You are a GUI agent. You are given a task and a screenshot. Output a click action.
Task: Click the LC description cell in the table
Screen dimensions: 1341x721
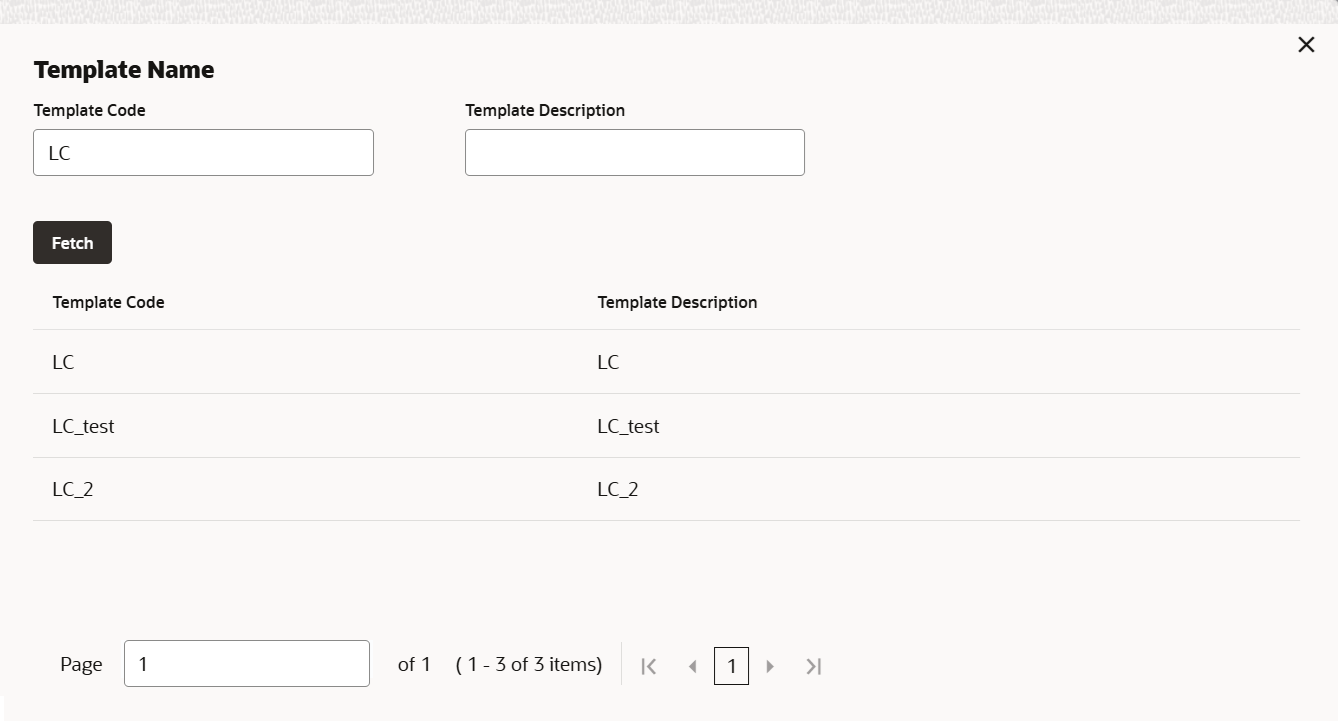coord(608,362)
